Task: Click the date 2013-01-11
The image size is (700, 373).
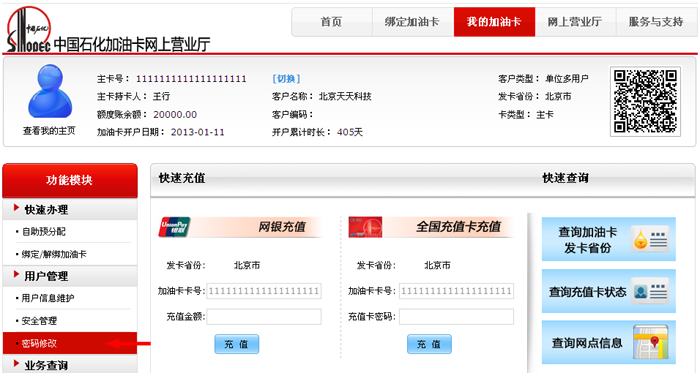Action: 197,133
